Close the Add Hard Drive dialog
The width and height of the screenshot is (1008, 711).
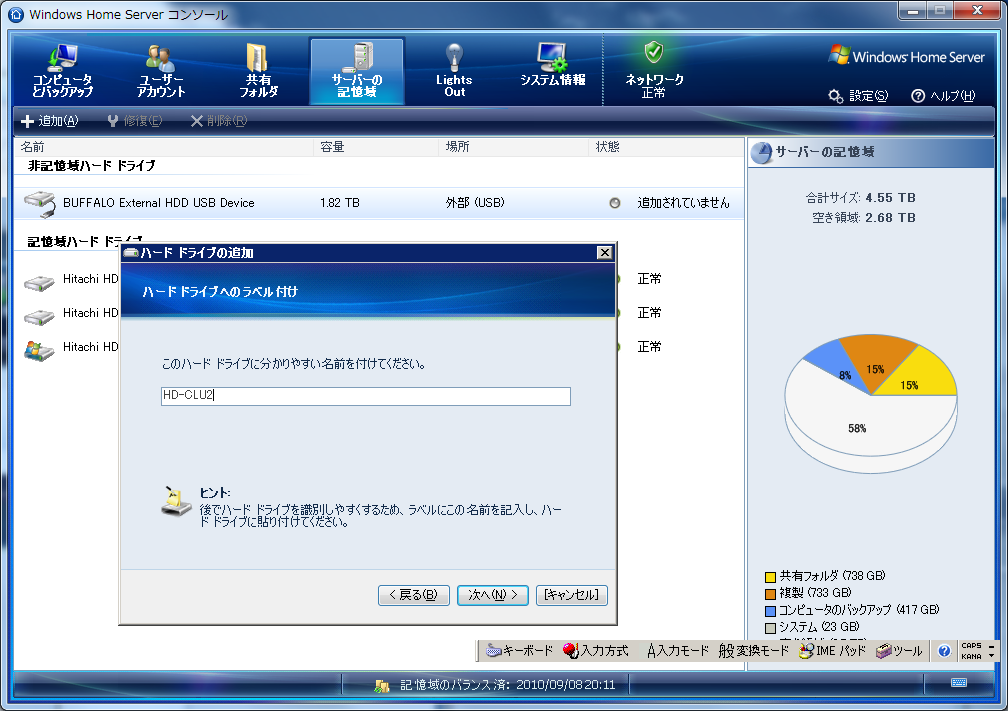[604, 253]
